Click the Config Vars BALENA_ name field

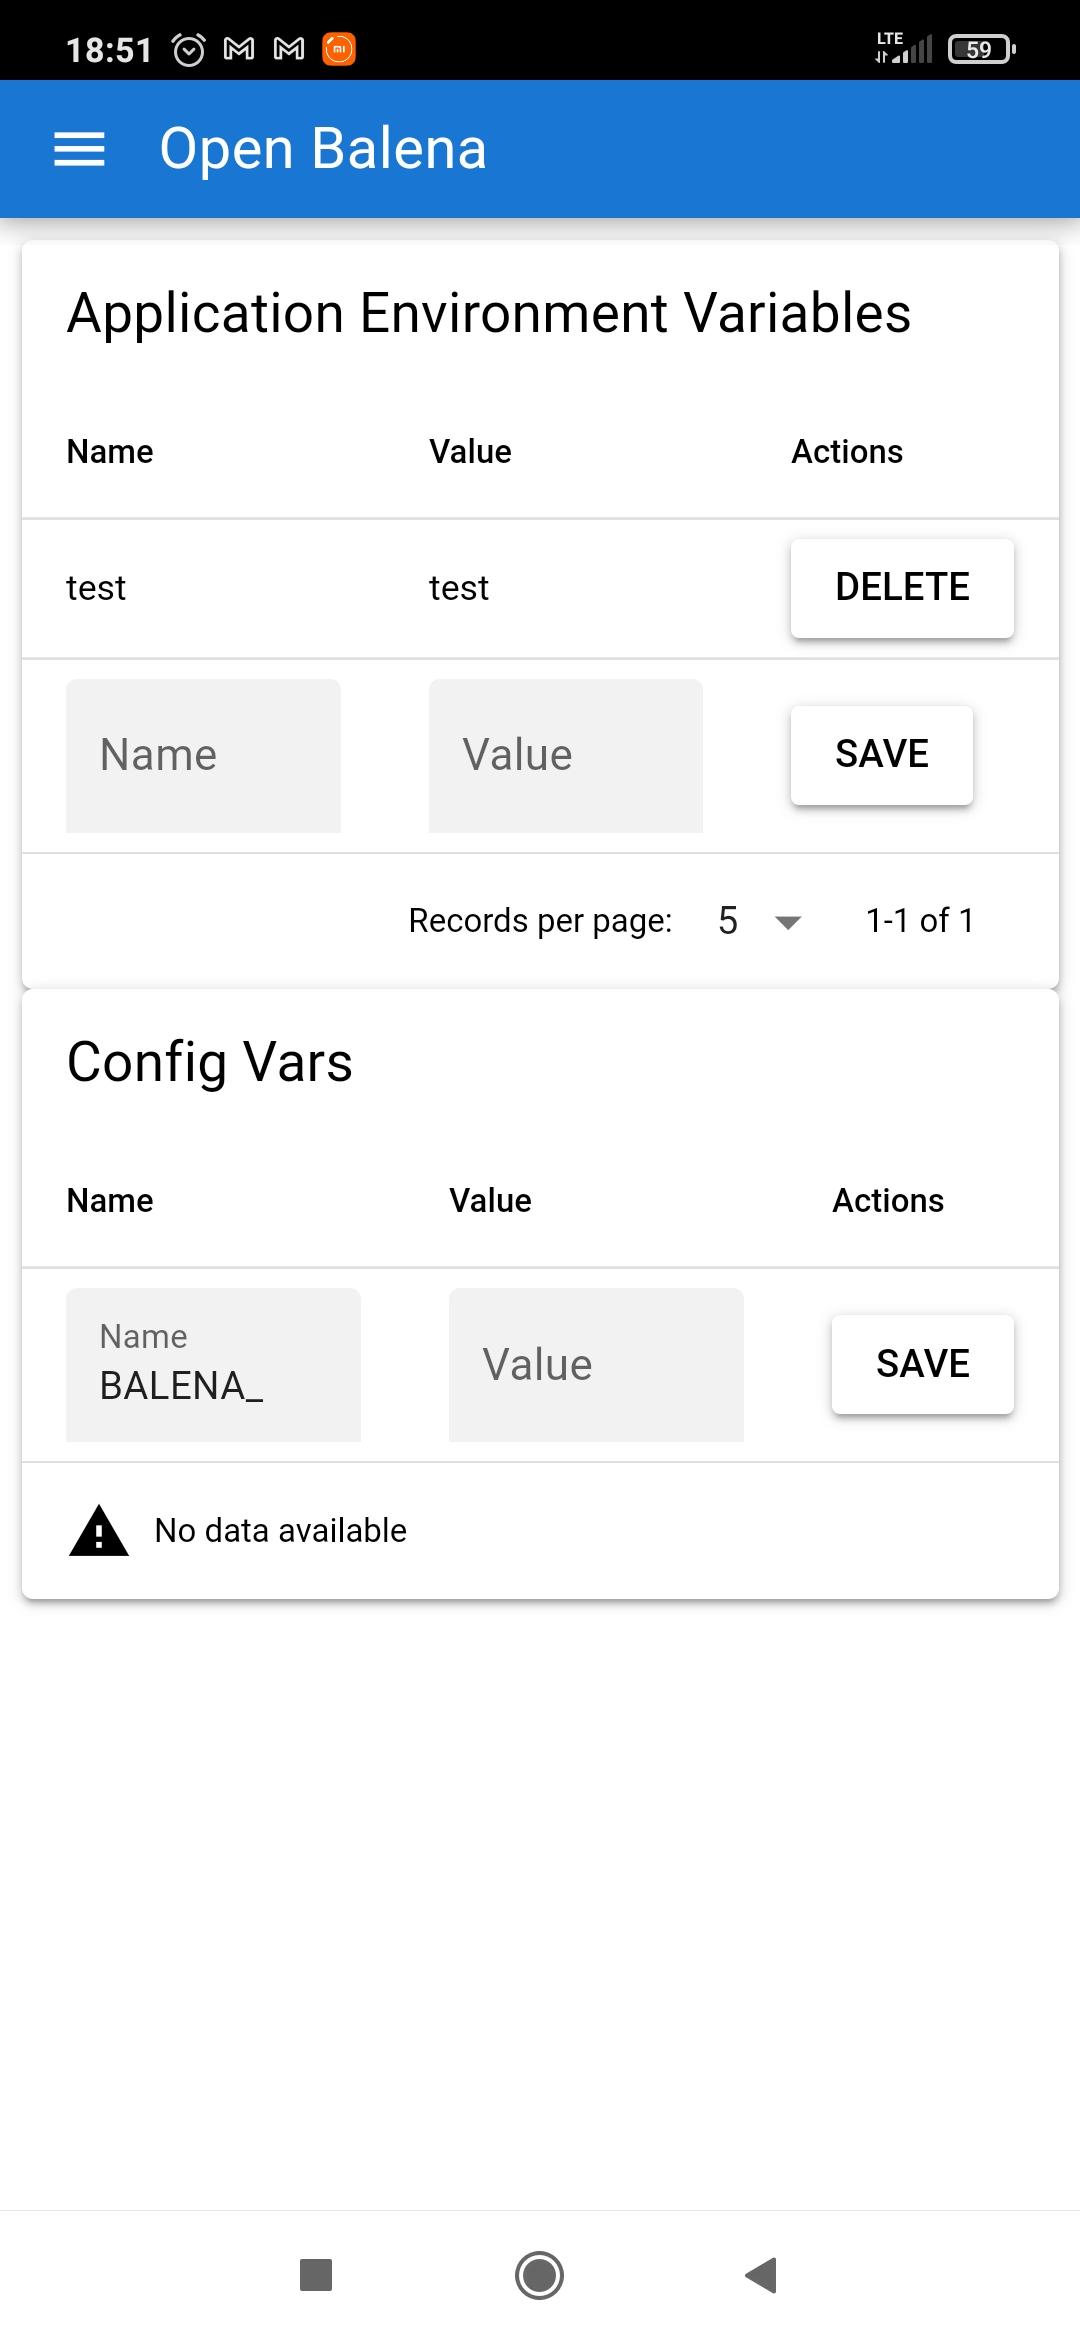click(213, 1365)
